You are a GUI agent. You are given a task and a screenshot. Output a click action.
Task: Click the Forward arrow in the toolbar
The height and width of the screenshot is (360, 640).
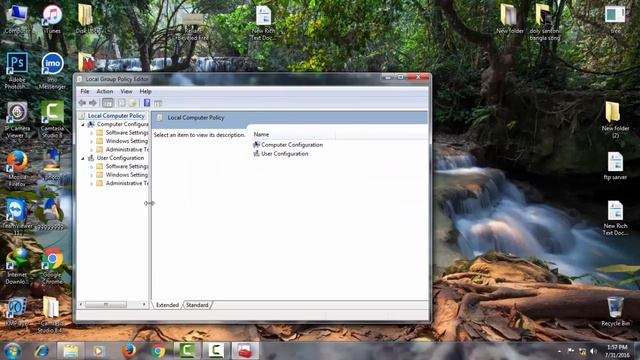(93, 103)
